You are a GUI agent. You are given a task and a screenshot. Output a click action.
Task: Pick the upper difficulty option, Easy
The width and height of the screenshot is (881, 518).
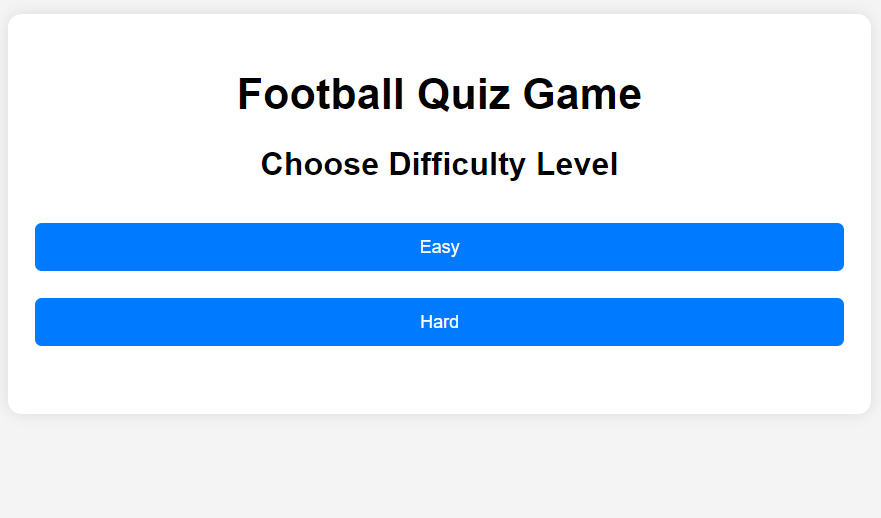(x=439, y=247)
